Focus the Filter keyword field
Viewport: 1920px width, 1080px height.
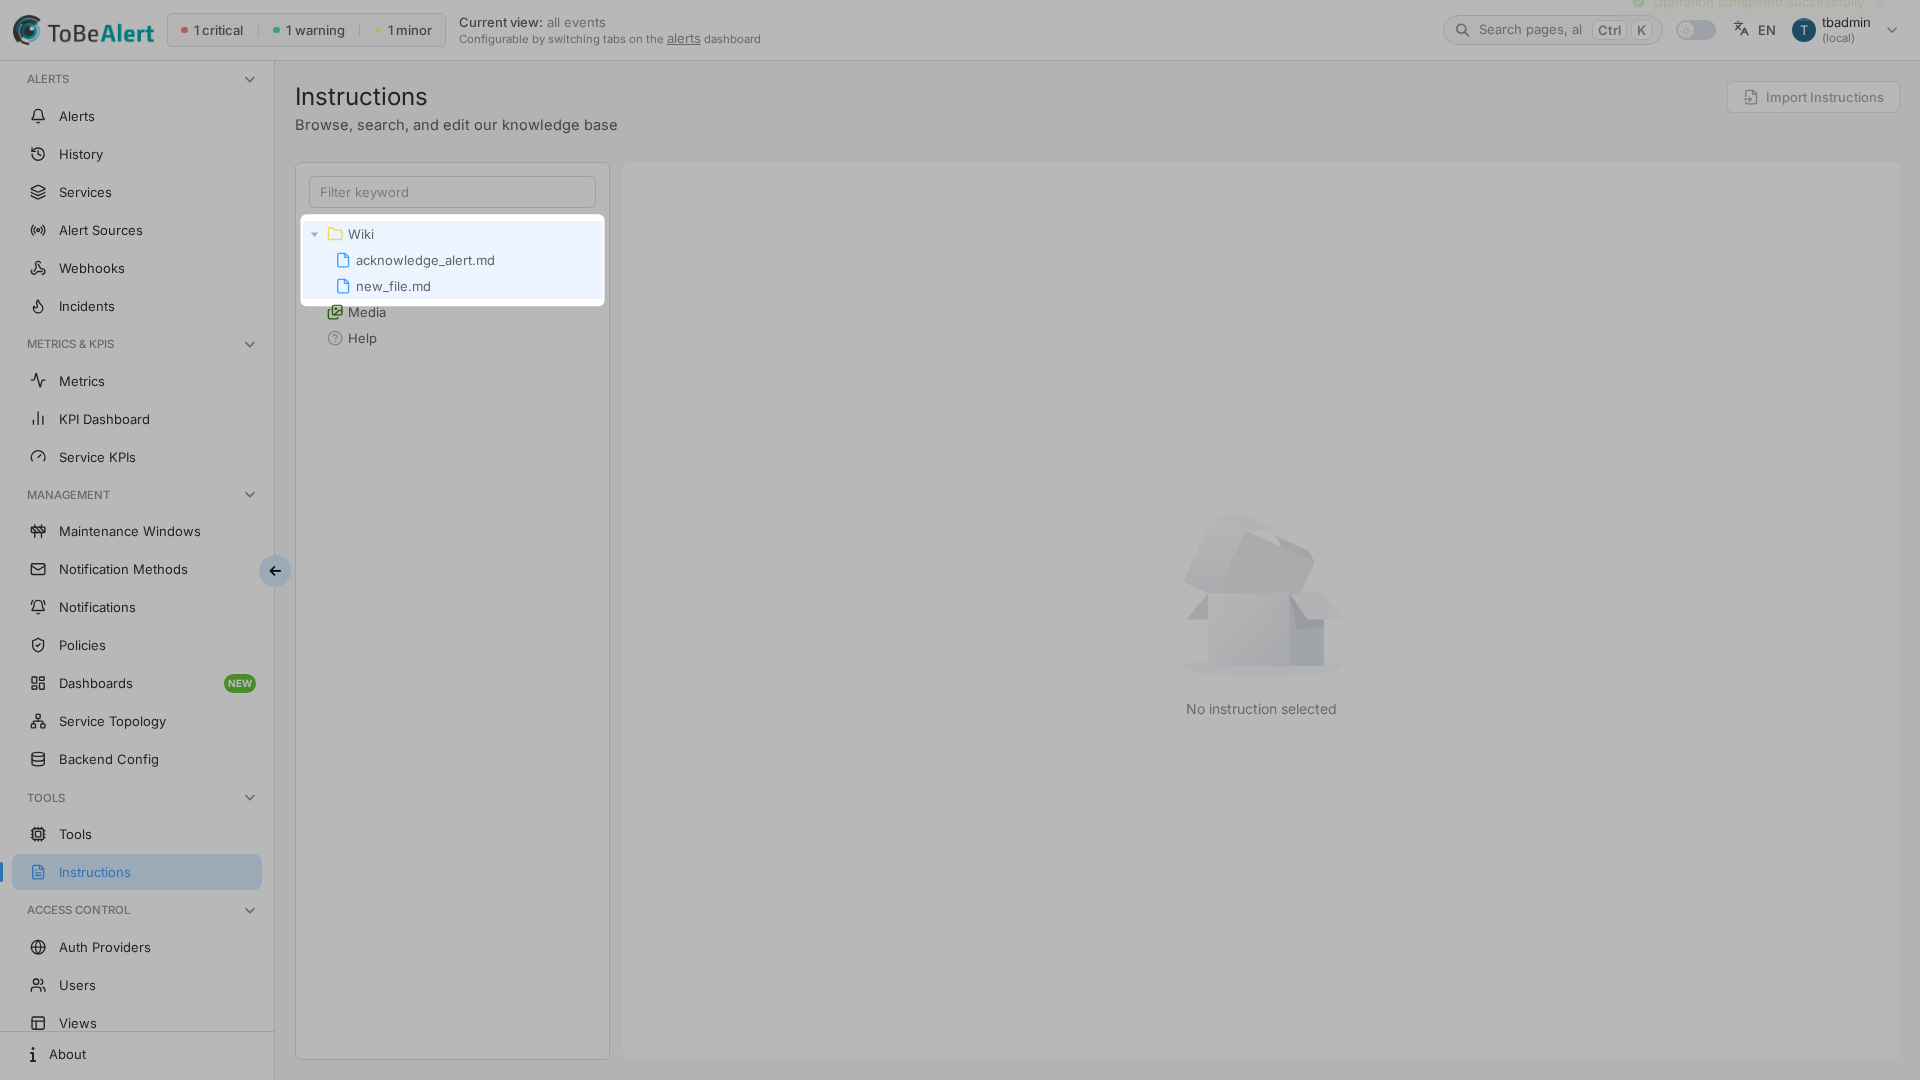[x=452, y=192]
